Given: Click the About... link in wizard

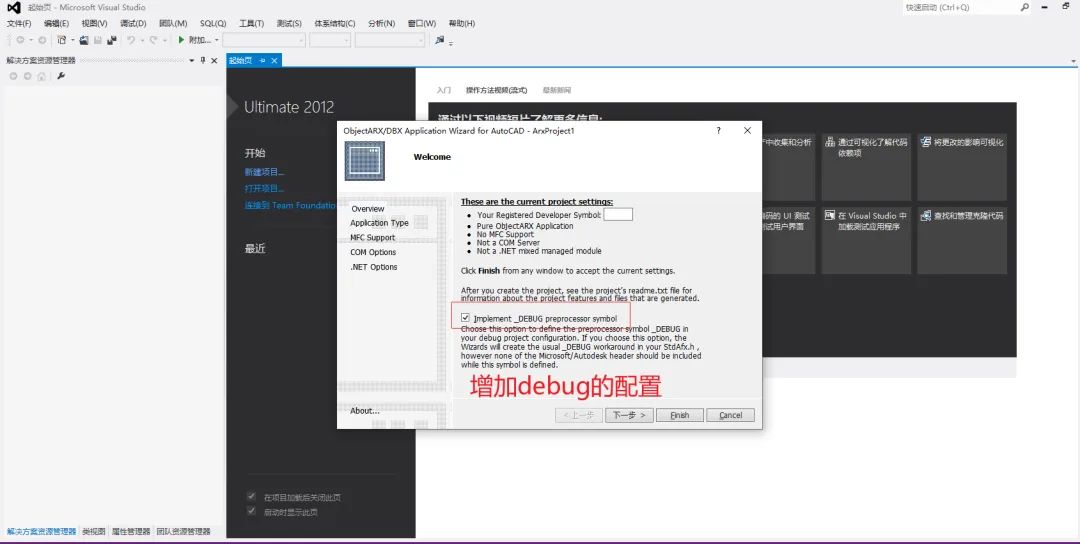Looking at the screenshot, I should [365, 410].
